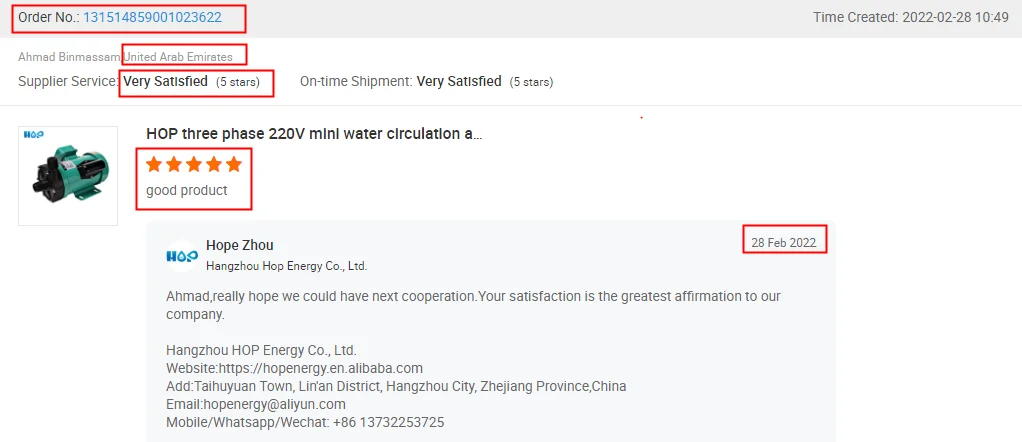1022x442 pixels.
Task: Click the third orange rating star
Action: pos(194,164)
